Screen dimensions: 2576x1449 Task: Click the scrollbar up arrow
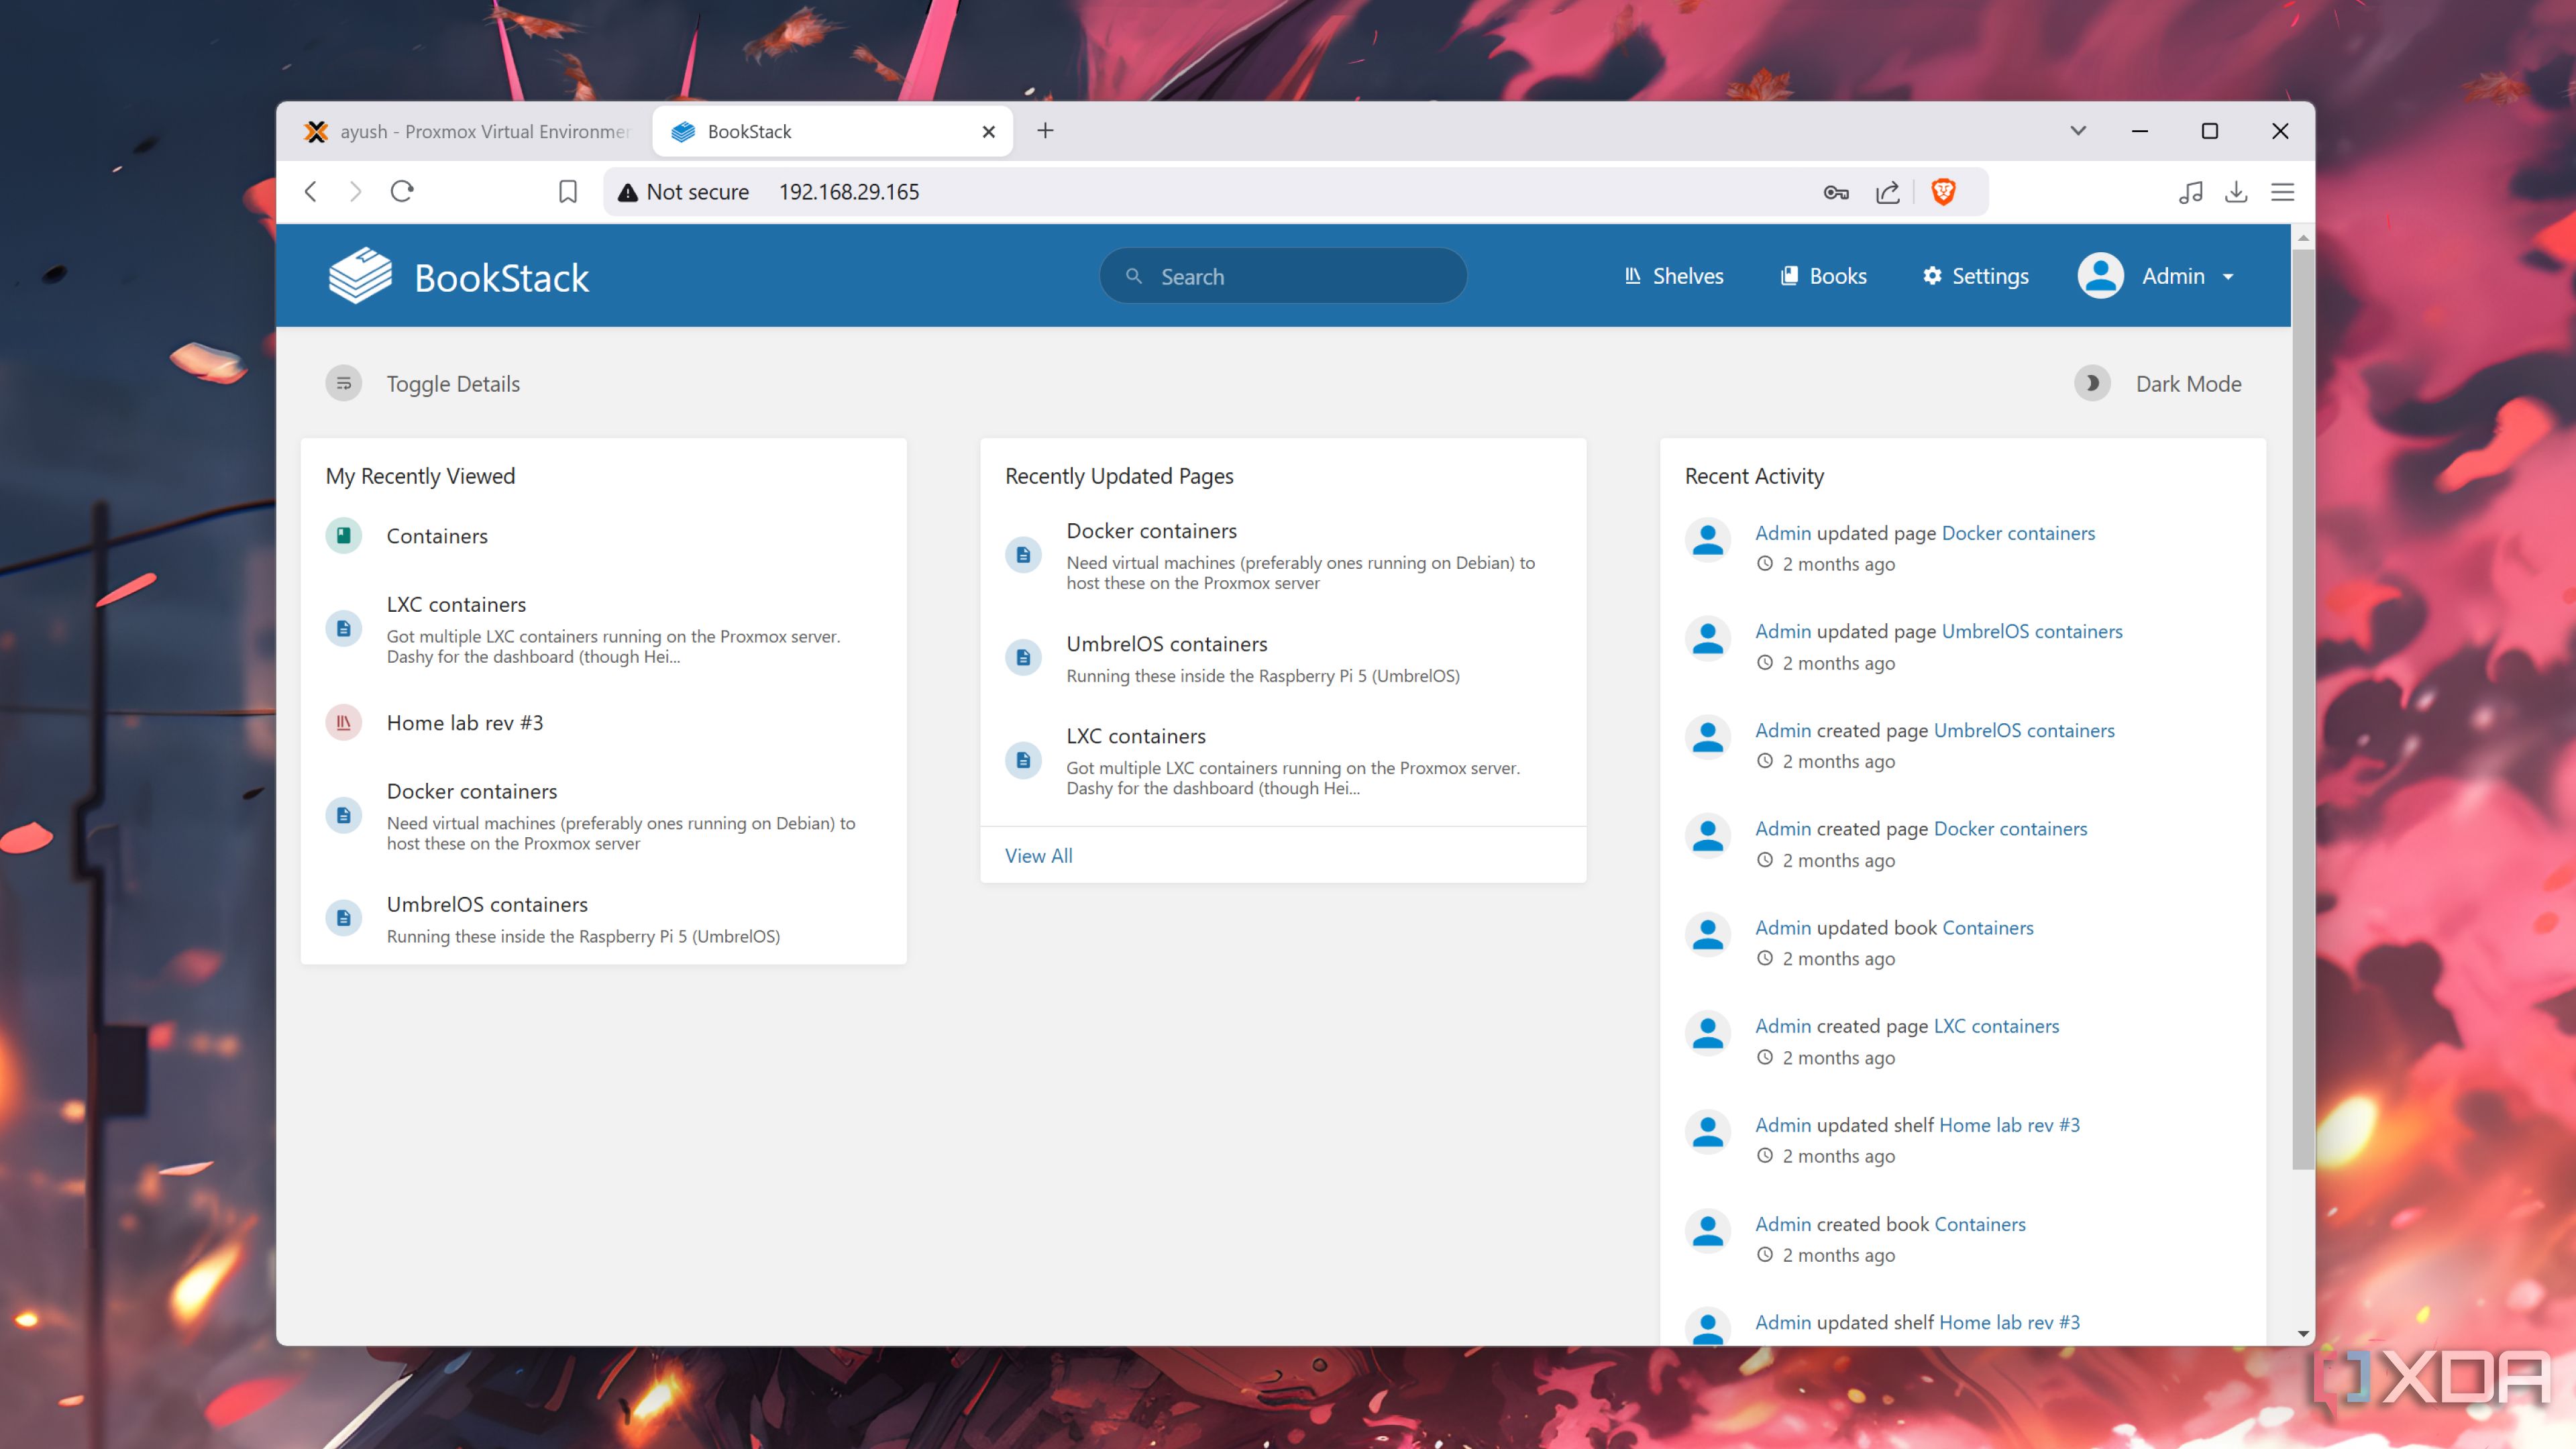(2303, 238)
